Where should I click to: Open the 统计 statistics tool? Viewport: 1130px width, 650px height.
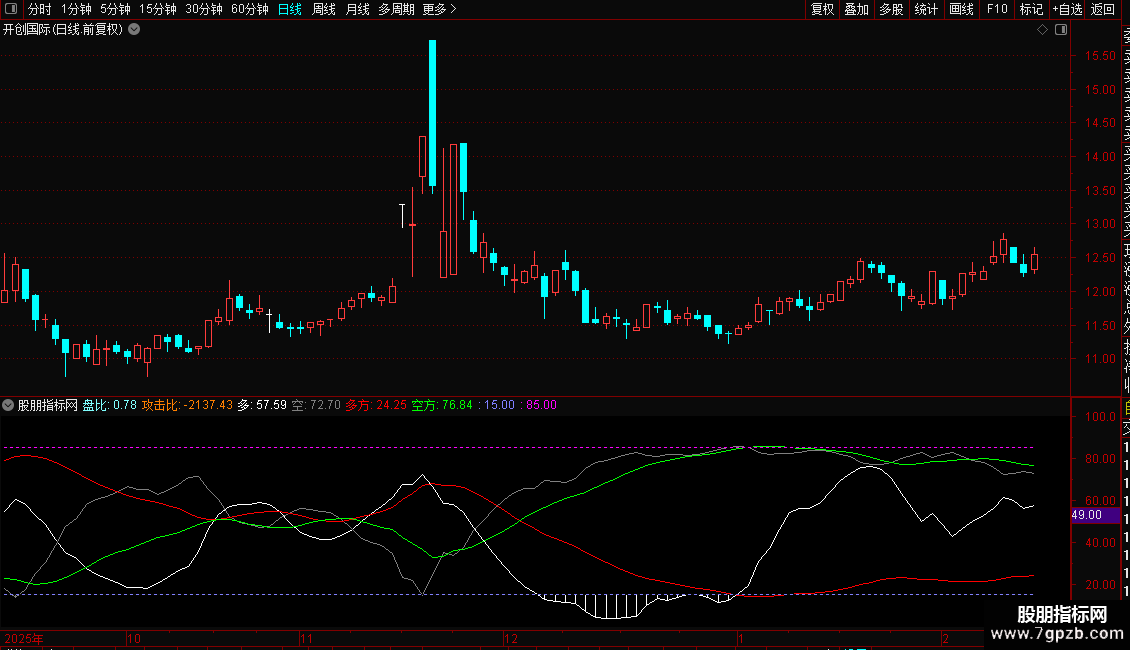926,9
